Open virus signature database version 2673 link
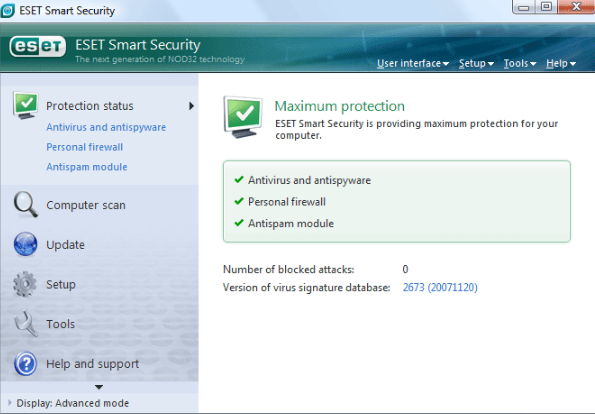 click(x=440, y=287)
